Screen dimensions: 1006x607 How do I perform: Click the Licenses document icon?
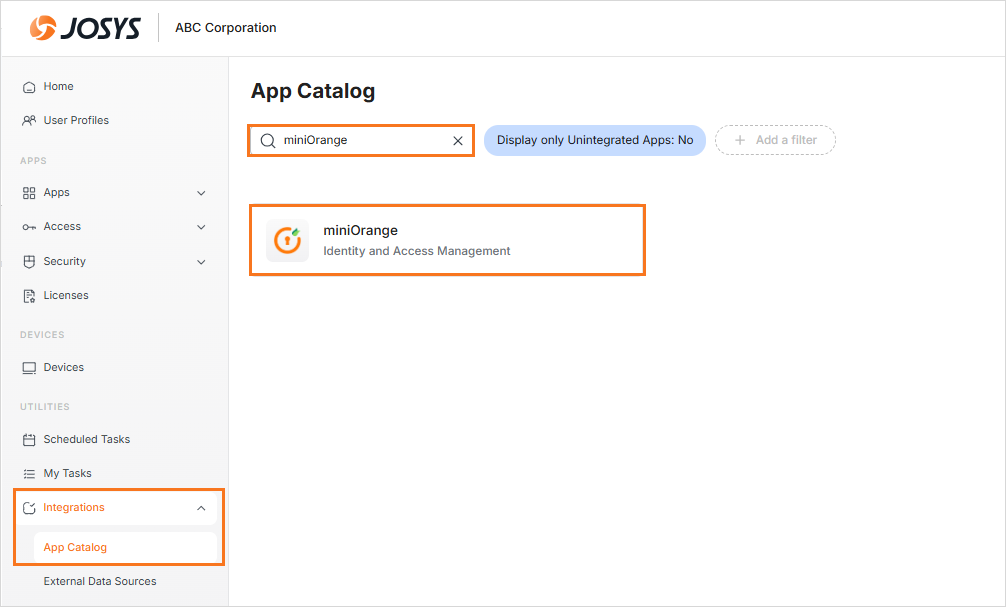click(x=29, y=296)
